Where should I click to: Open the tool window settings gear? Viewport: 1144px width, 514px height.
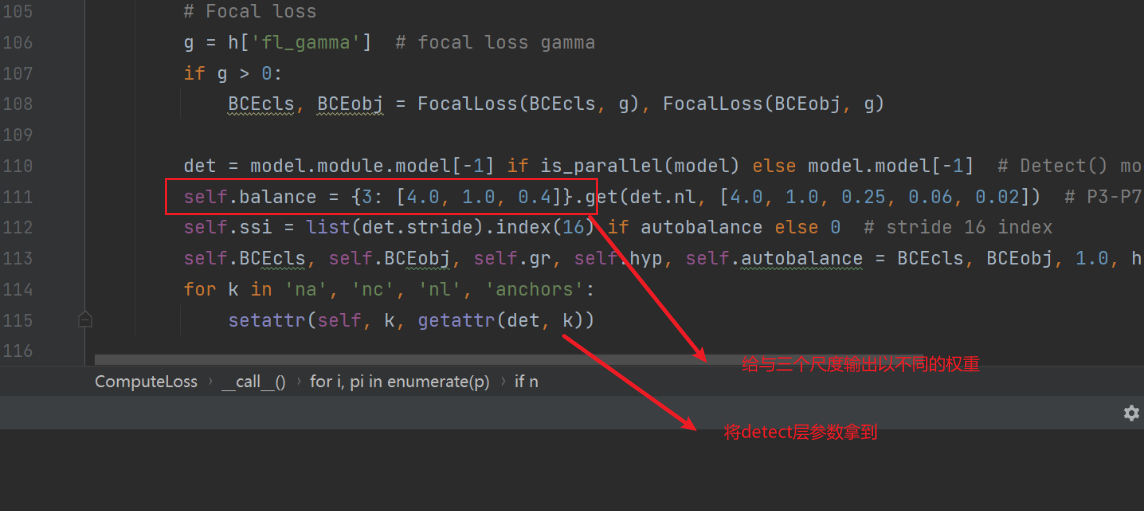point(1131,413)
